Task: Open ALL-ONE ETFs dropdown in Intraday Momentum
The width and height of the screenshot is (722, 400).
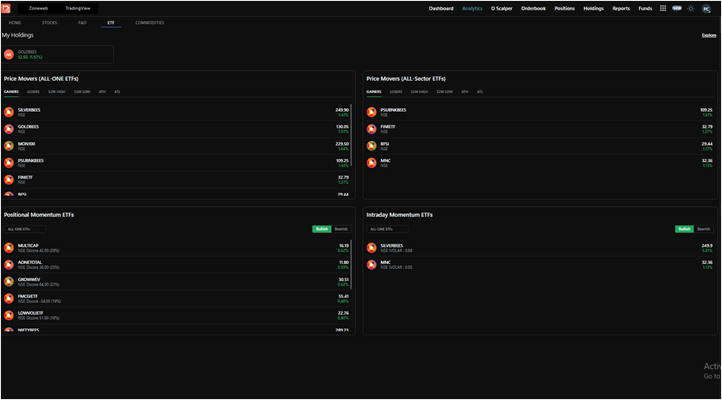Action: click(x=388, y=229)
